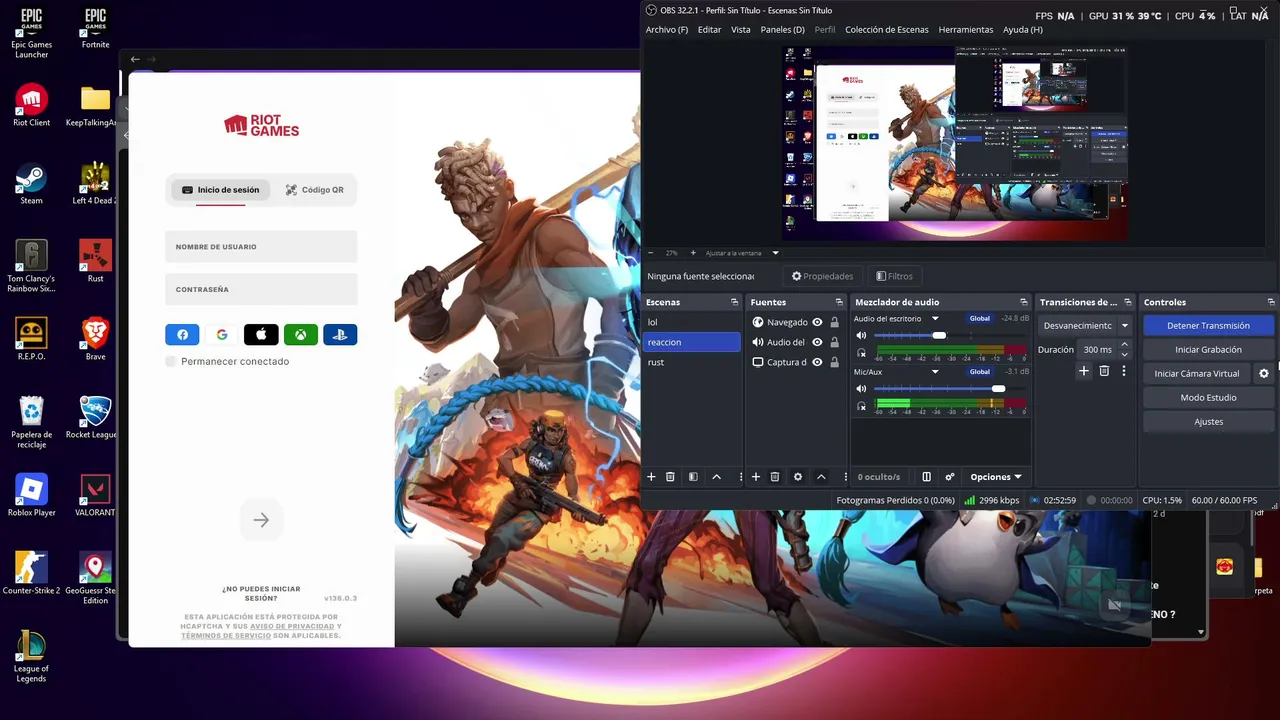The height and width of the screenshot is (720, 1280).
Task: Decrease the transition Duración value
Action: click(1125, 354)
